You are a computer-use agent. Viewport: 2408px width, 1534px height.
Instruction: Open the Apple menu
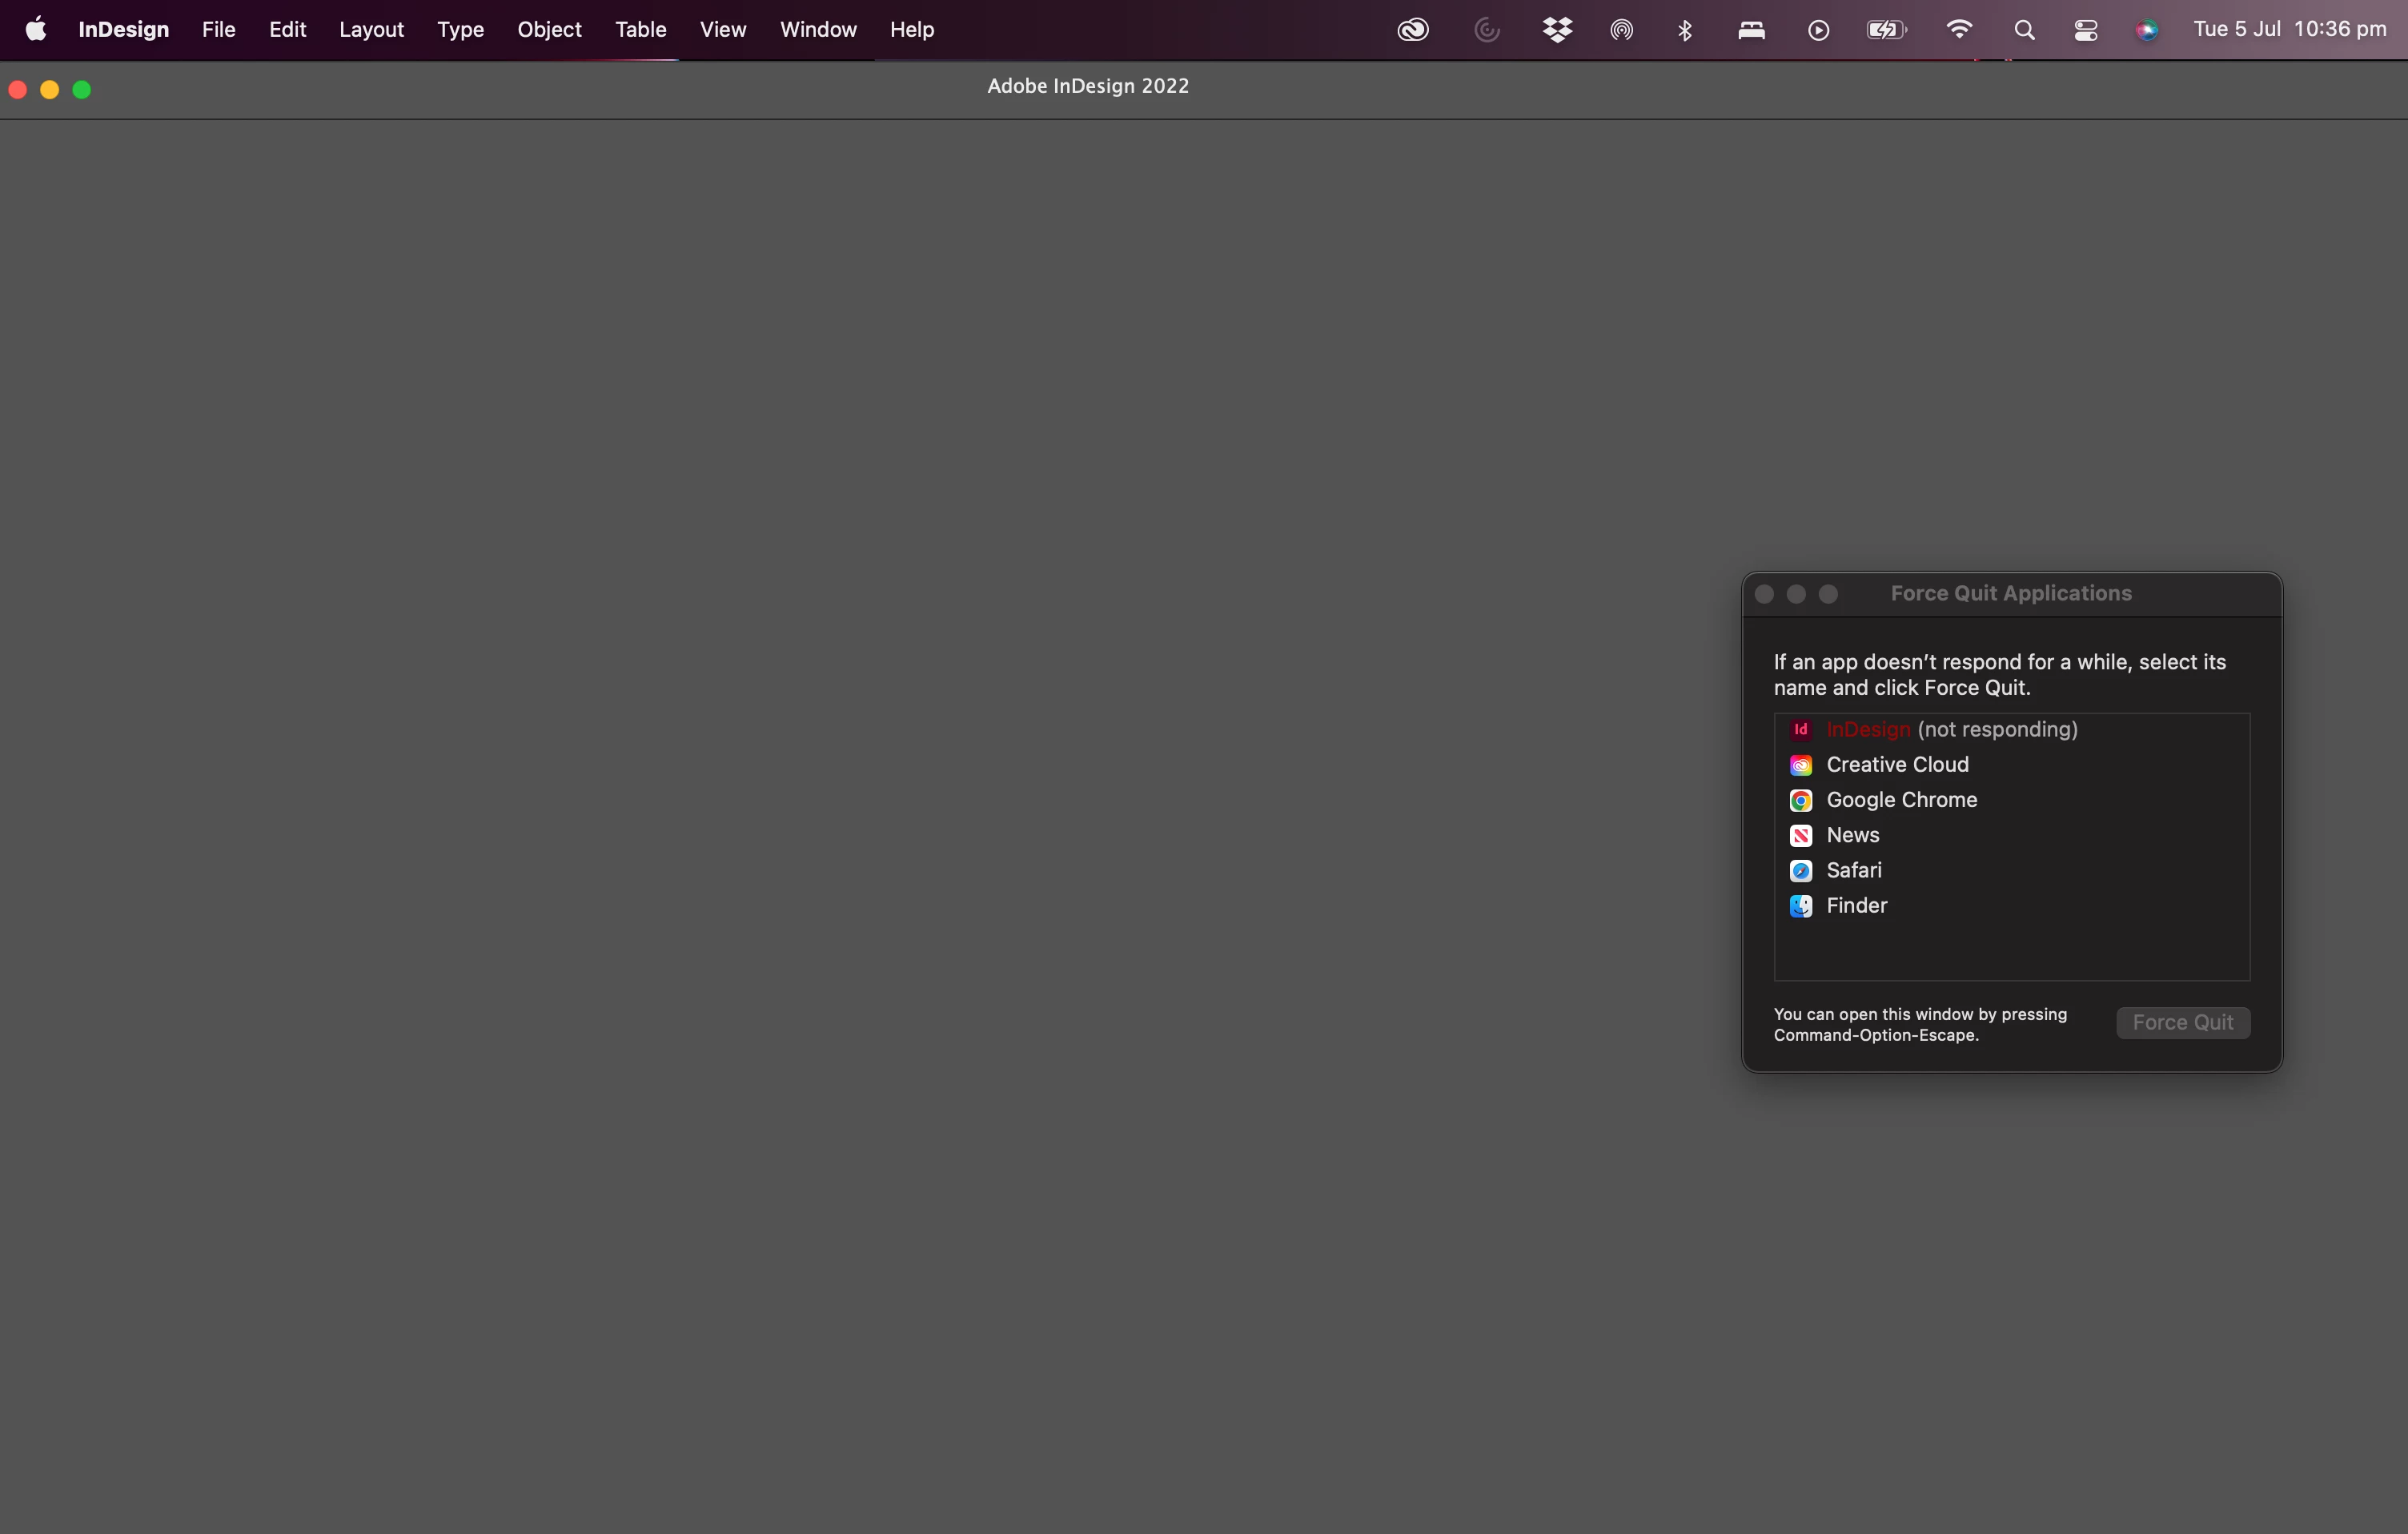coord(36,29)
